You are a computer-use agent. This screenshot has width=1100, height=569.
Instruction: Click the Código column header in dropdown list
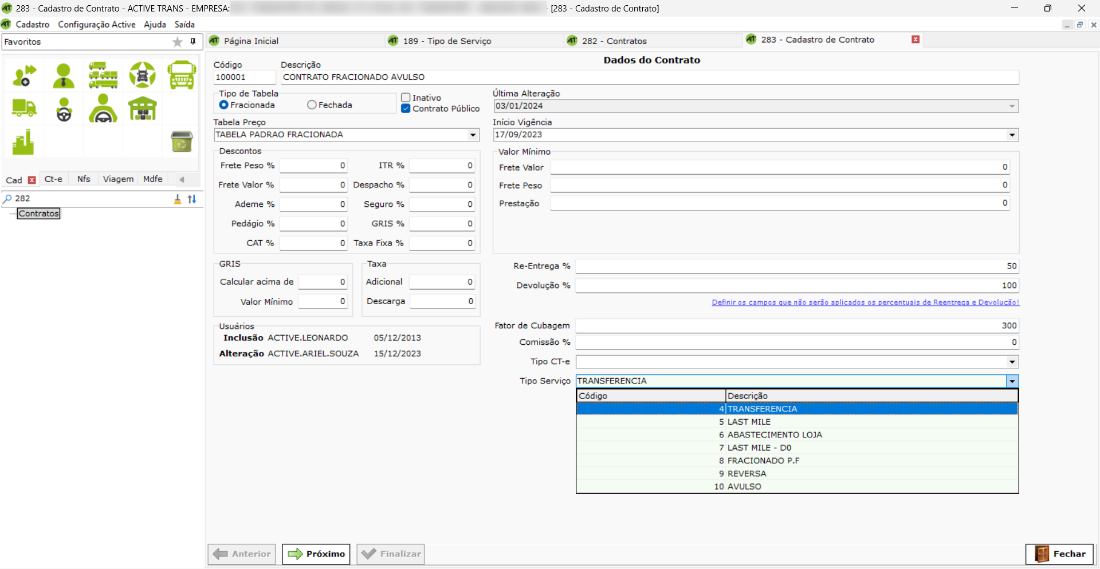pyautogui.click(x=650, y=396)
